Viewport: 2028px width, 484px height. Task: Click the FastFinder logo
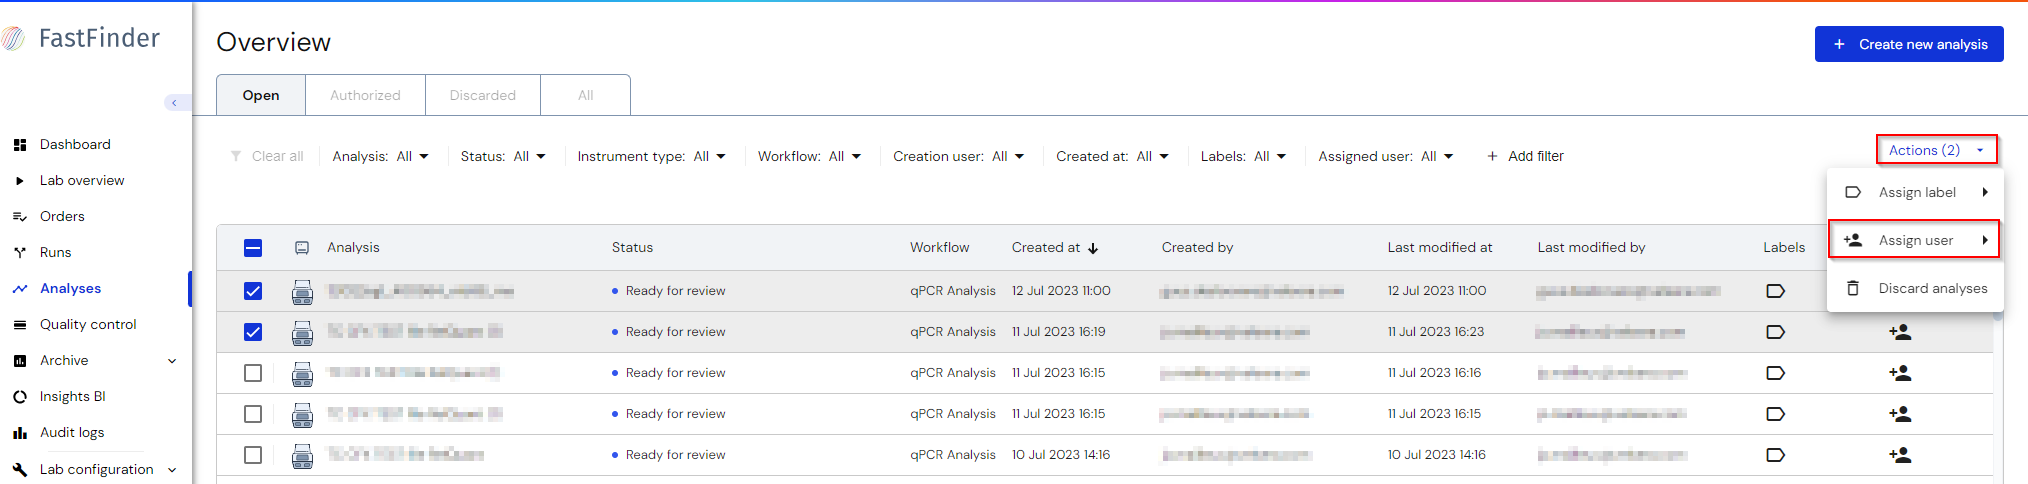81,38
